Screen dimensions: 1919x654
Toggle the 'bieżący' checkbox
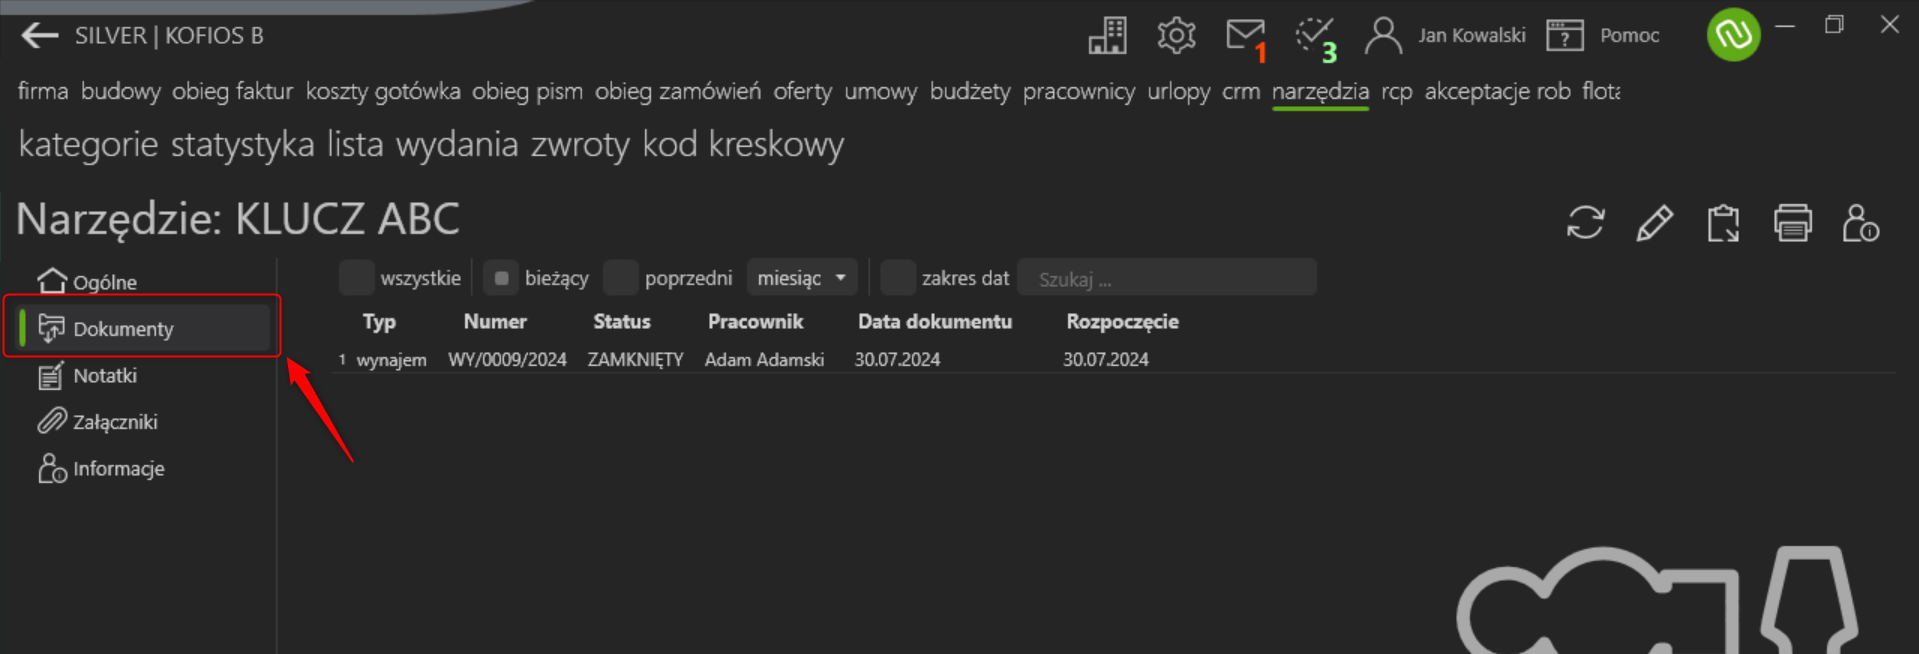pyautogui.click(x=501, y=278)
